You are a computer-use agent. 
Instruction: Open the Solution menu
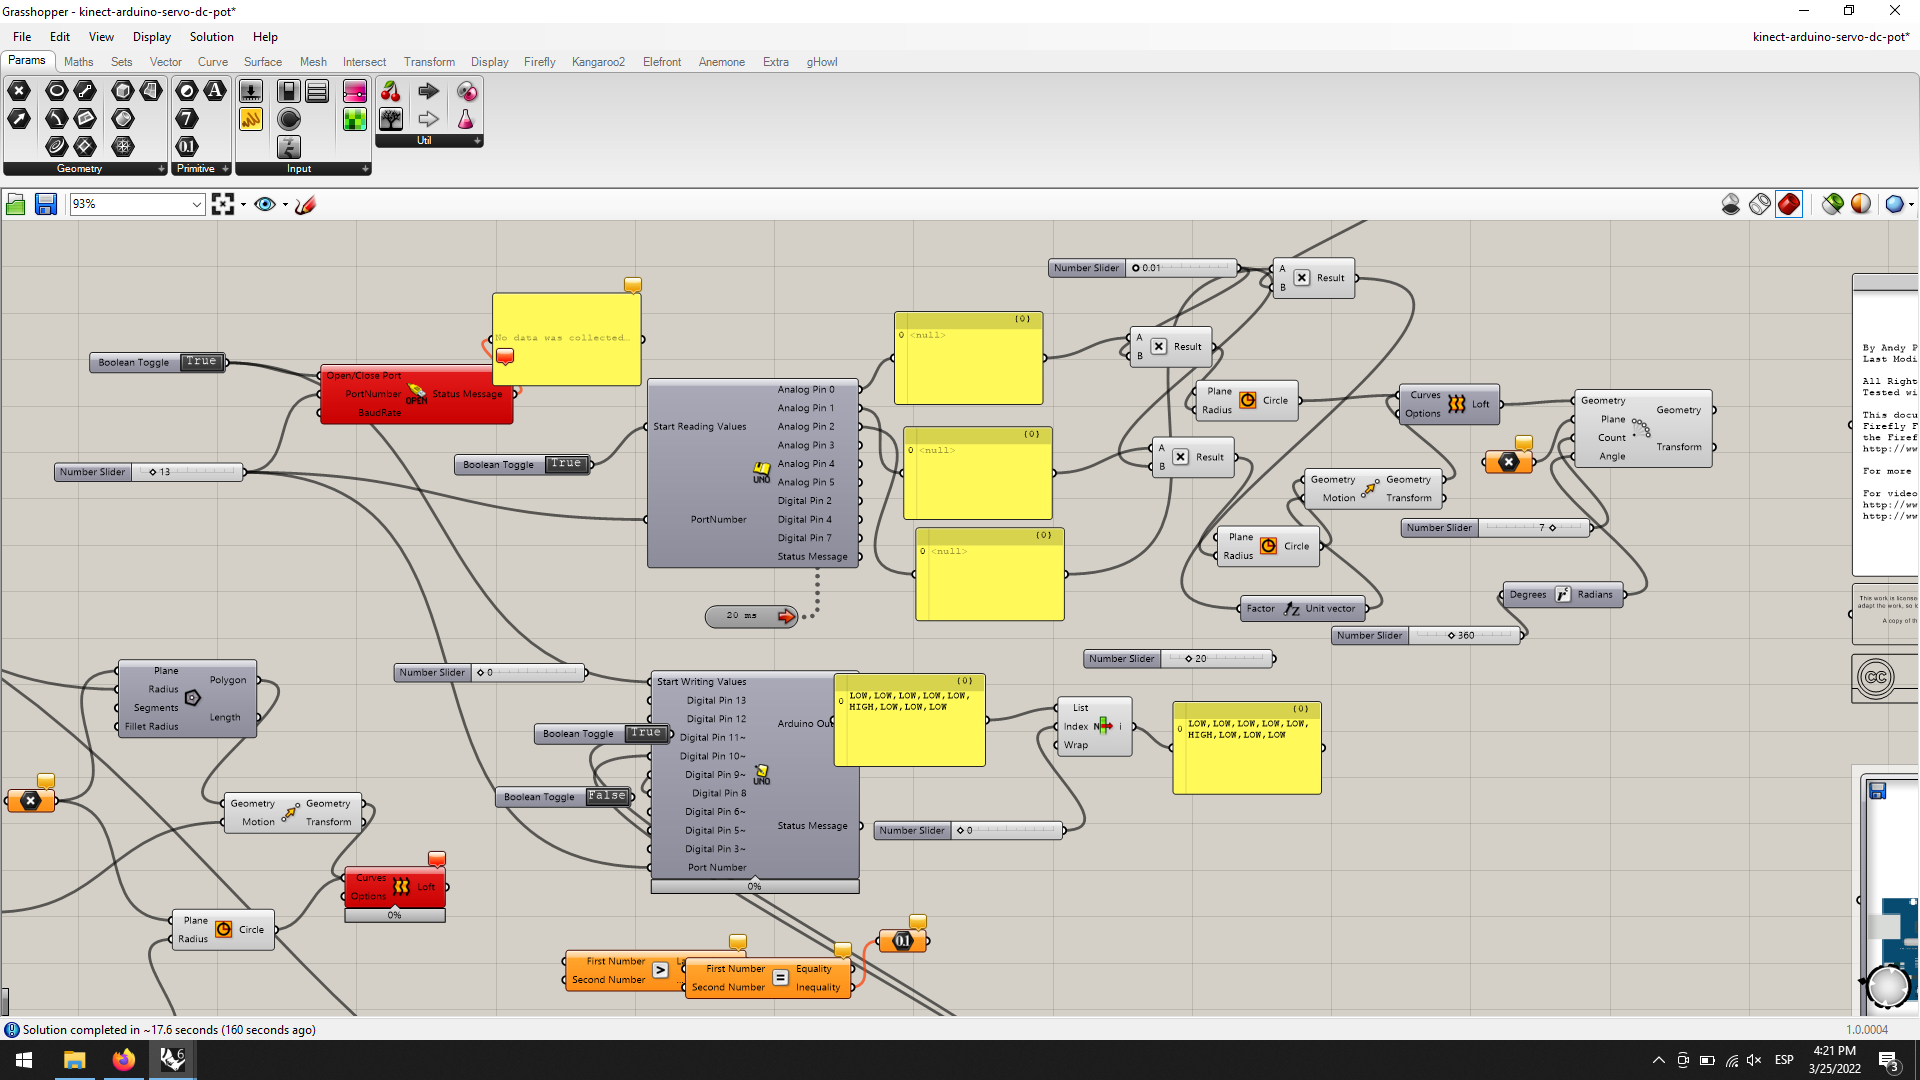(x=211, y=37)
